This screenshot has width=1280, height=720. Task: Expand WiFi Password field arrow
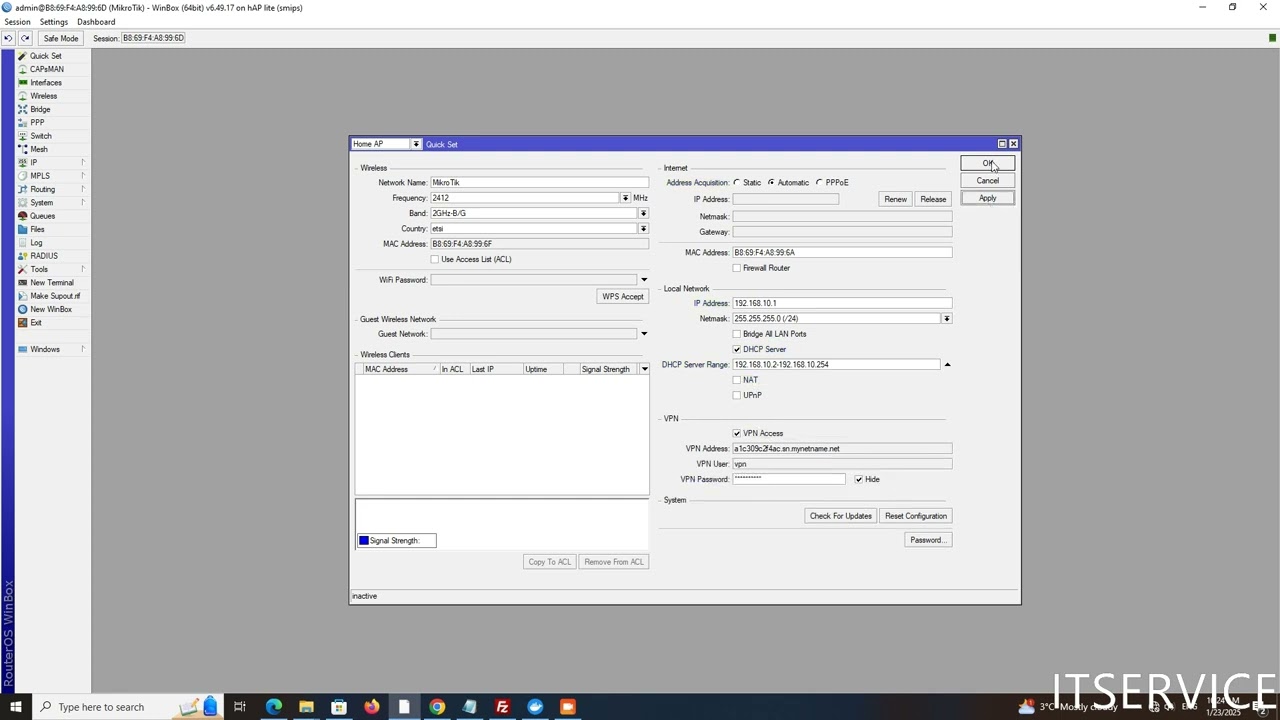click(x=644, y=280)
